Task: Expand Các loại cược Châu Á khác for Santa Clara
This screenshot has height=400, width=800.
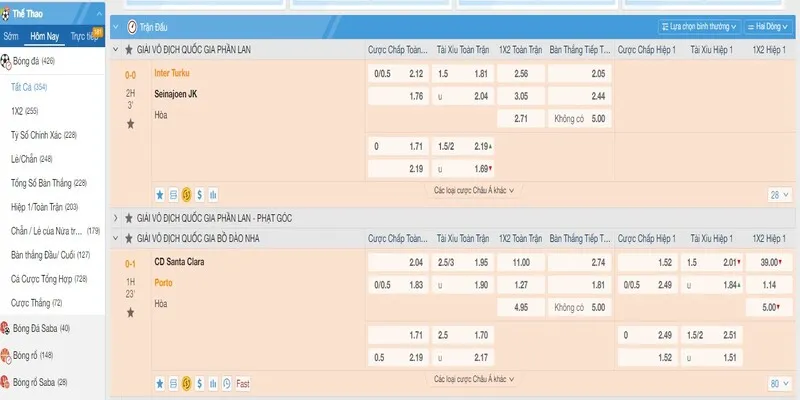Action: point(474,379)
